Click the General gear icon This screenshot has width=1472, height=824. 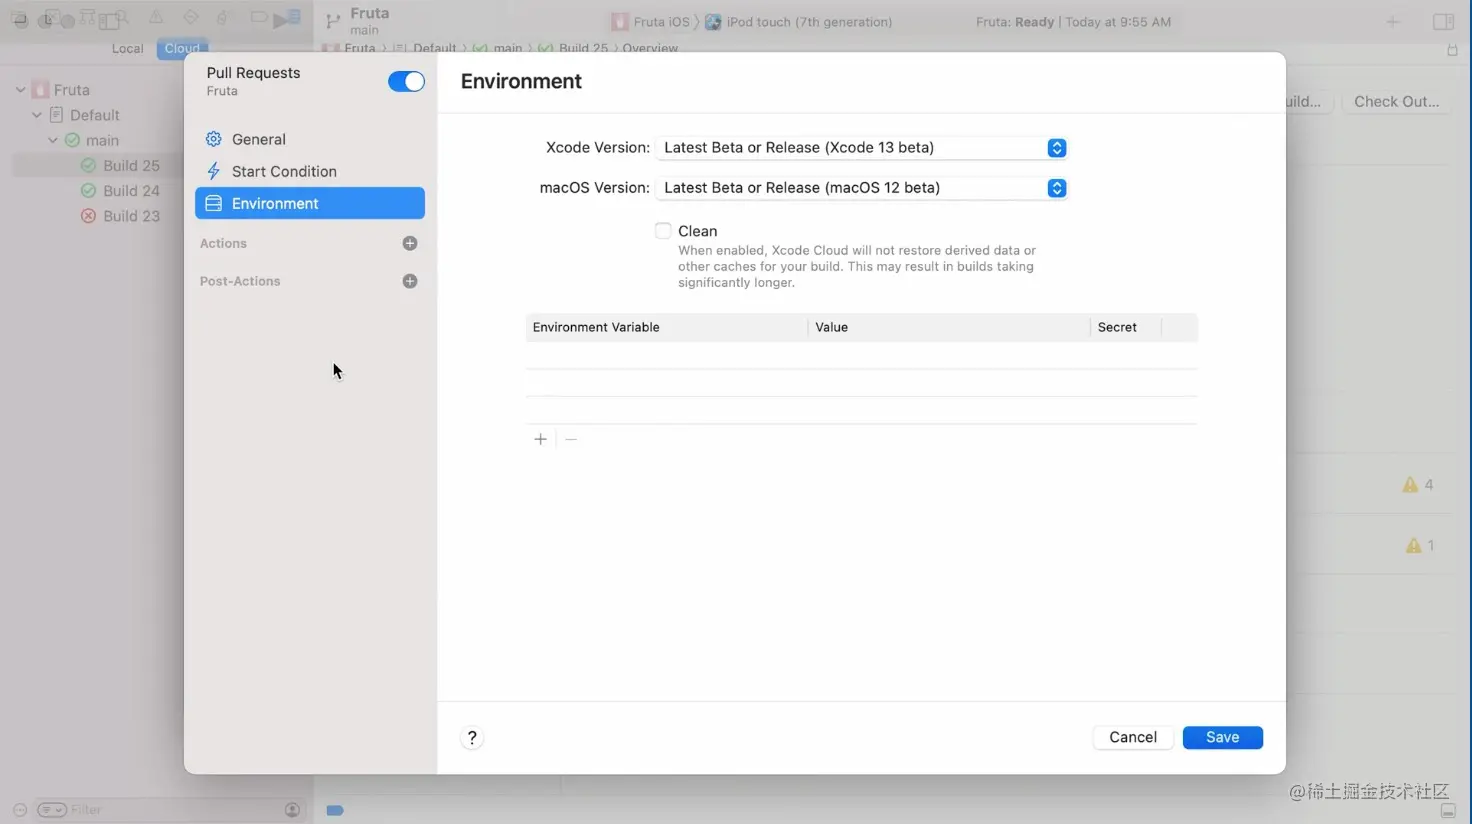213,139
